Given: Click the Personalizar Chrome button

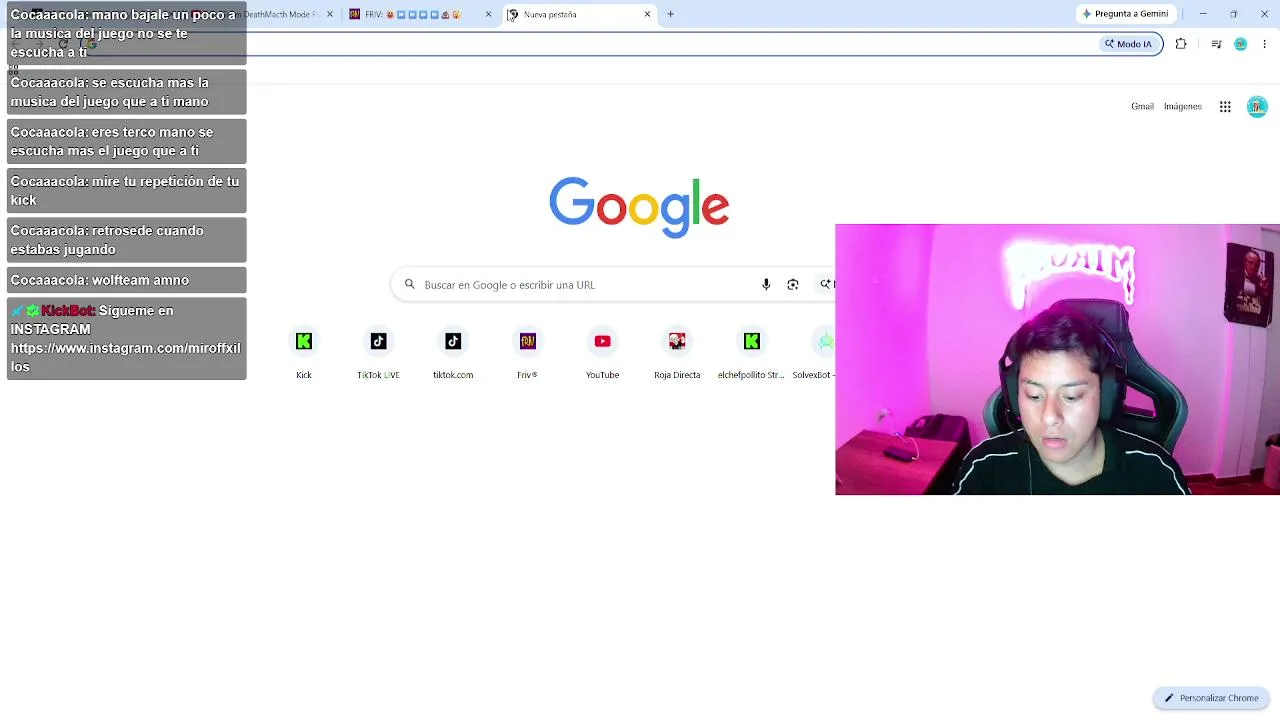Looking at the screenshot, I should pyautogui.click(x=1211, y=698).
